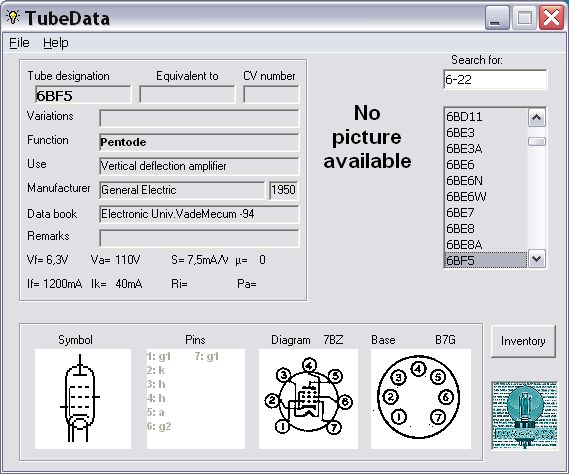Click the 7BZ pin diagram image
Image resolution: width=569 pixels, height=474 pixels.
308,399
